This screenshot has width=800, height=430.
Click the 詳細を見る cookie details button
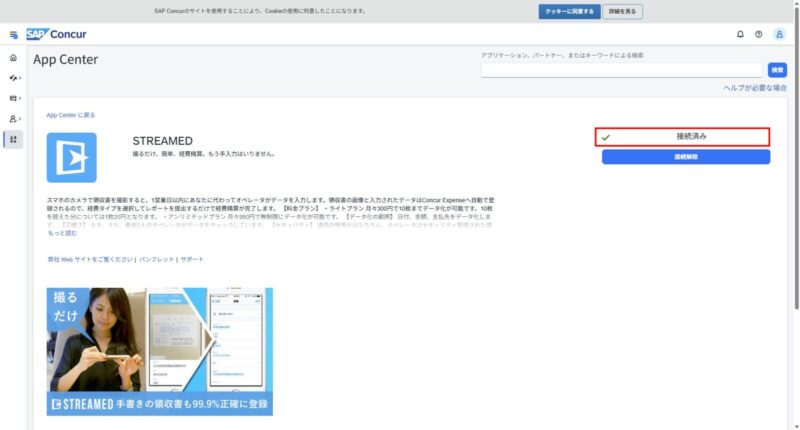(x=622, y=11)
